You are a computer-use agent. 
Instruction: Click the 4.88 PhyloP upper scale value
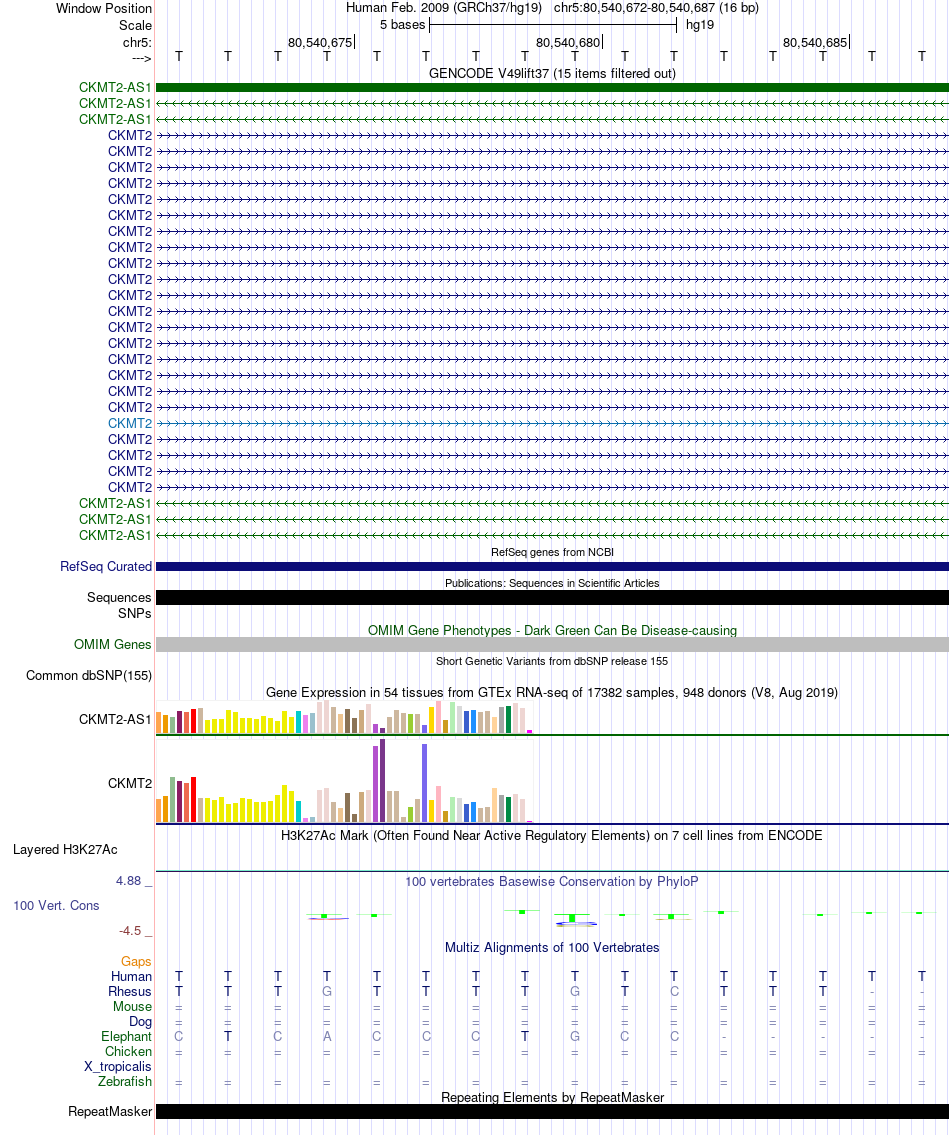(x=129, y=881)
